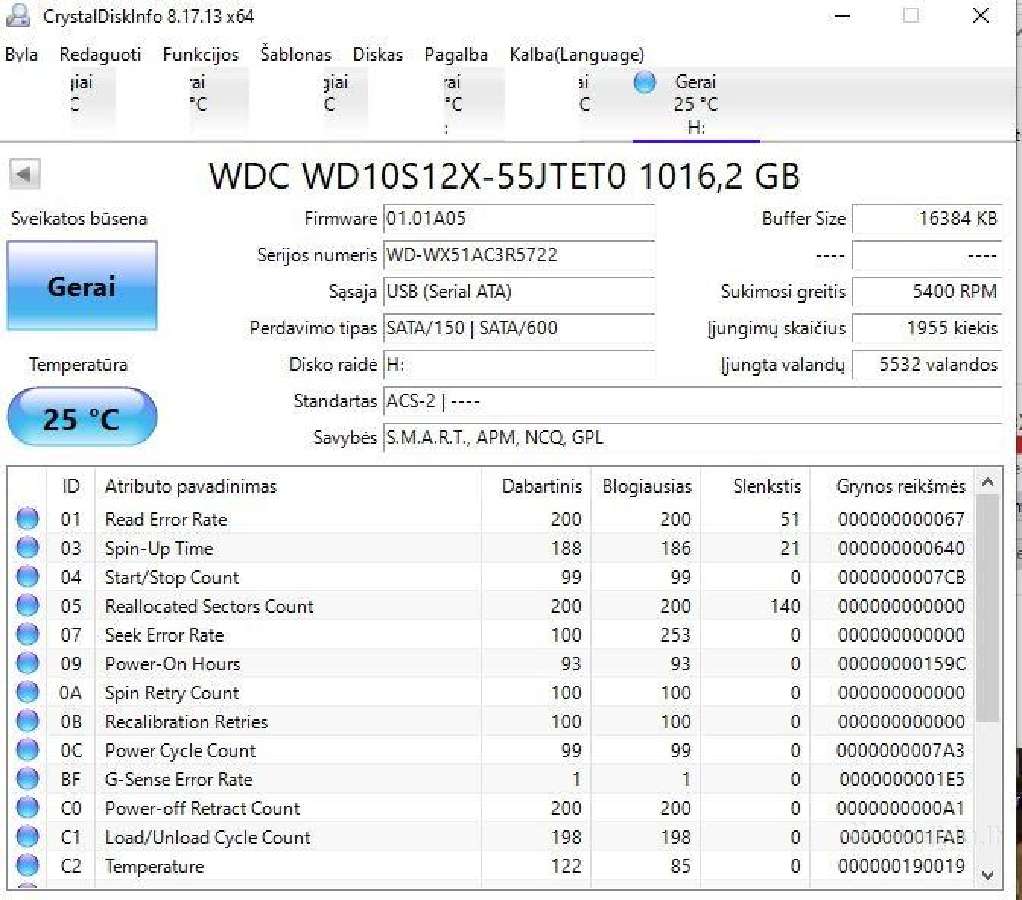Click raw value 0000000007CB
1022x900 pixels.
901,577
